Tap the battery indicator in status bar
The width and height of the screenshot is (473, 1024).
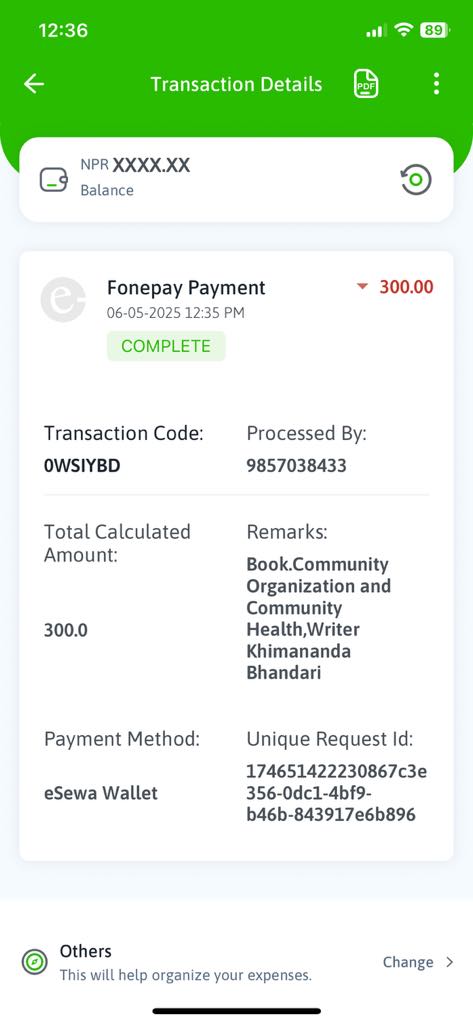(x=434, y=29)
